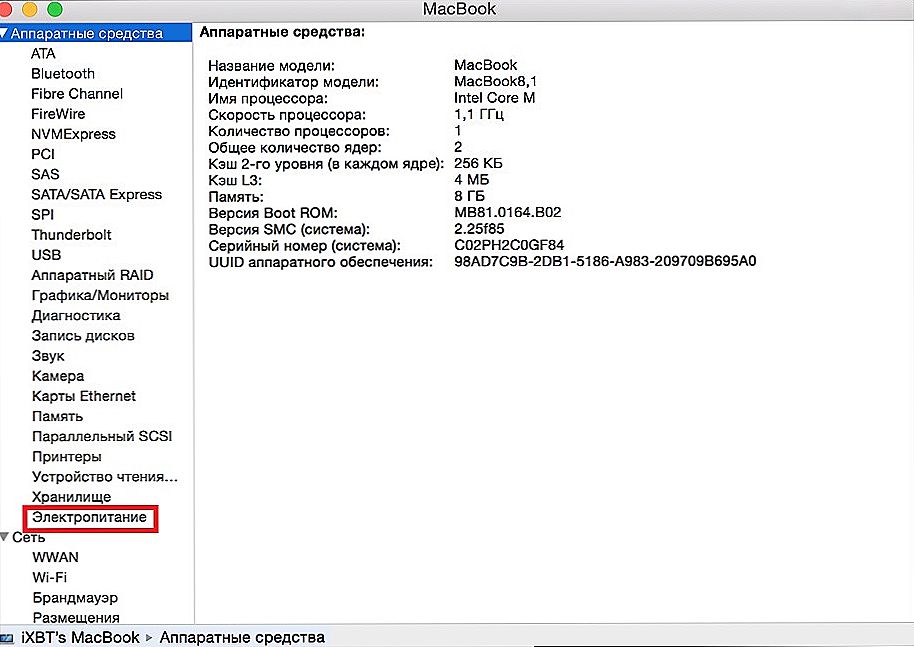Click the Брандмауэр network item
This screenshot has height=647, width=914.
pos(75,597)
